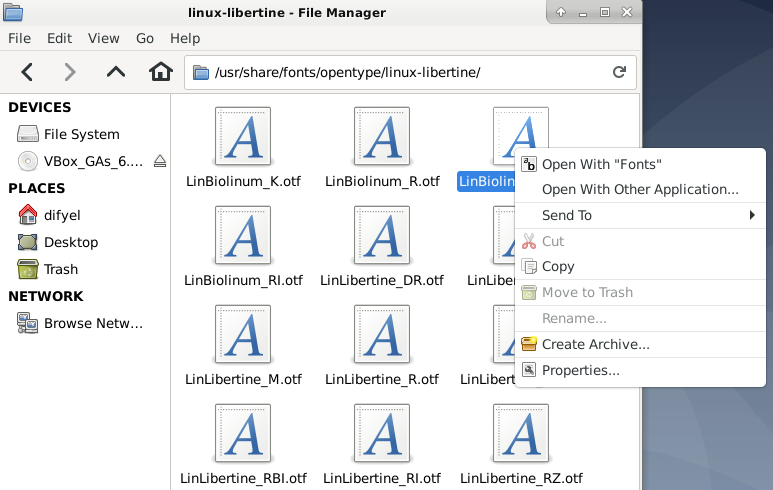Click the location path field
The height and width of the screenshot is (490, 773).
410,72
